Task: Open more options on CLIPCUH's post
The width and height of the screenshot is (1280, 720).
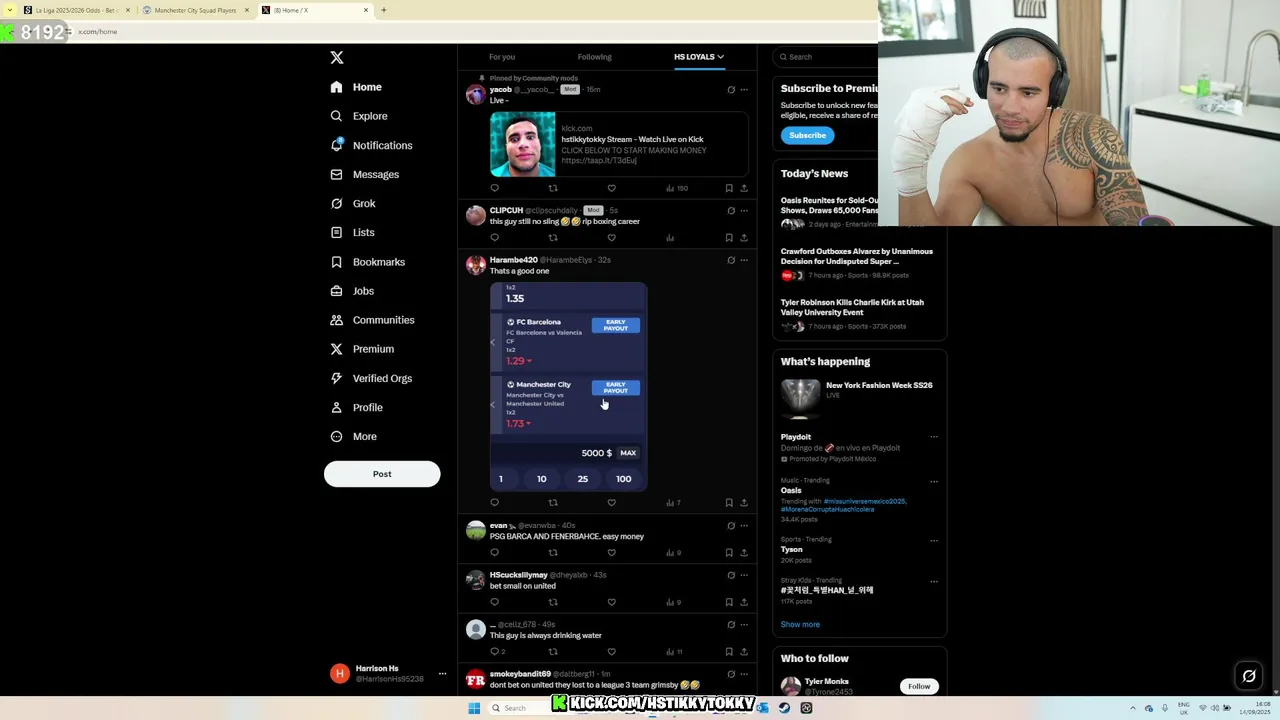Action: (744, 211)
